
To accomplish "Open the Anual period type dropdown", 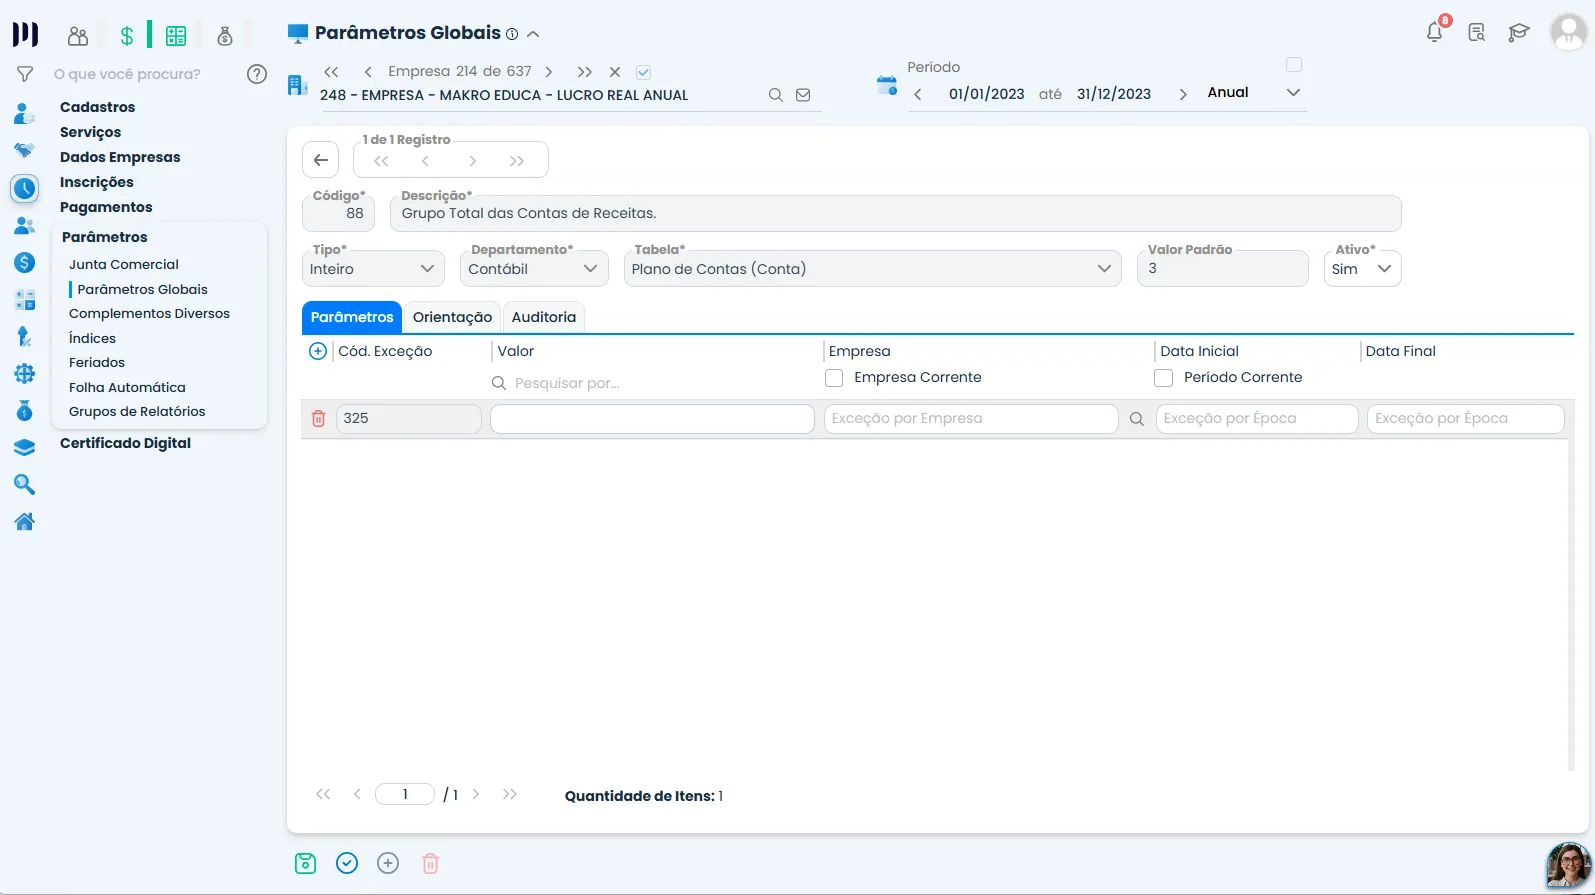I will click(x=1254, y=93).
